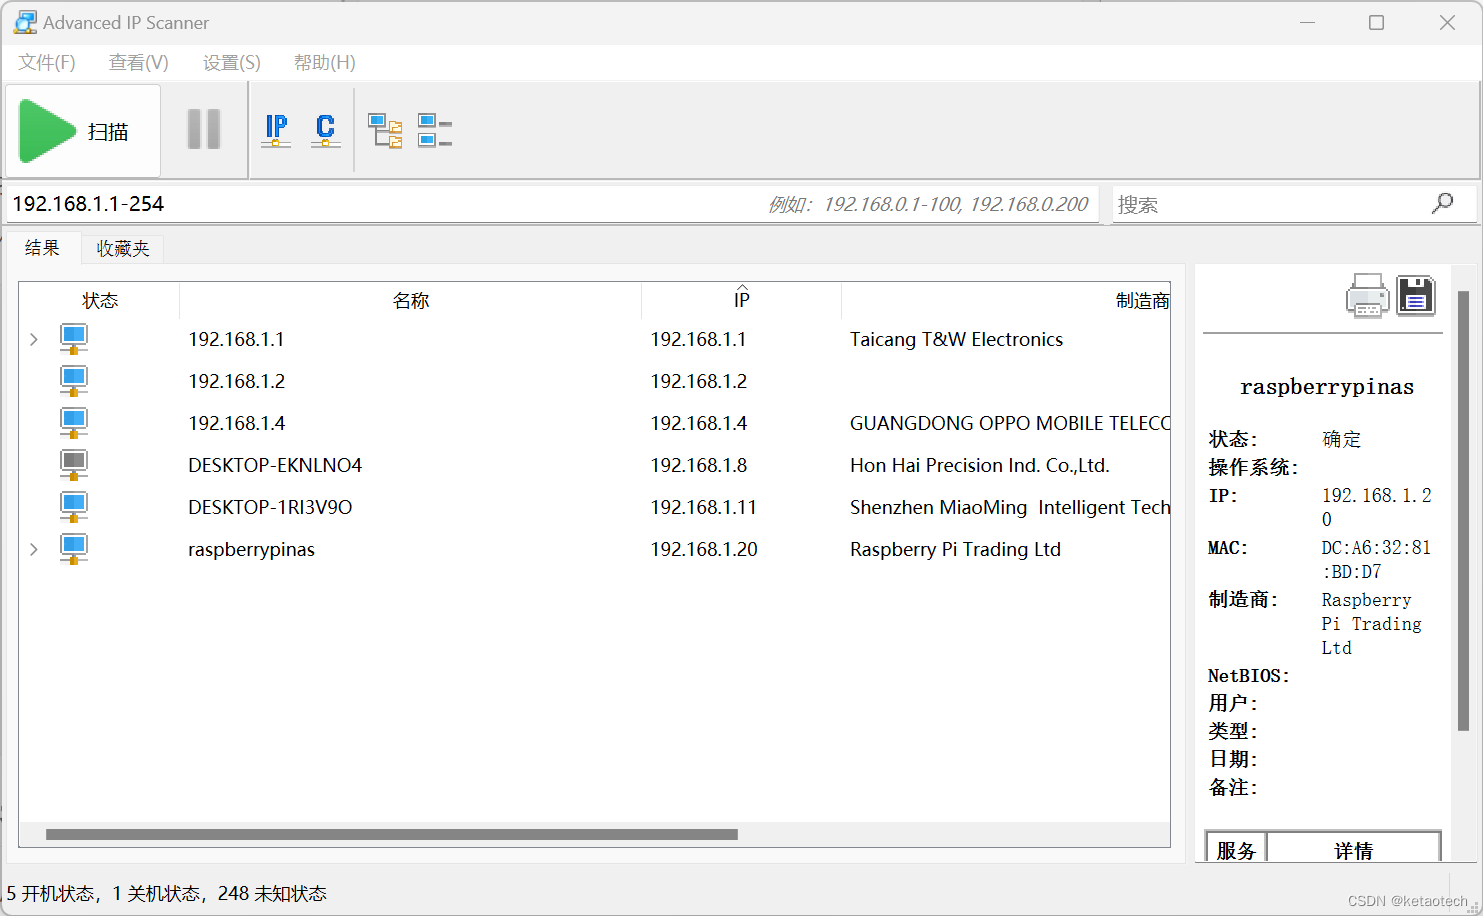
Task: Switch to the 结果 tab
Action: pyautogui.click(x=42, y=247)
